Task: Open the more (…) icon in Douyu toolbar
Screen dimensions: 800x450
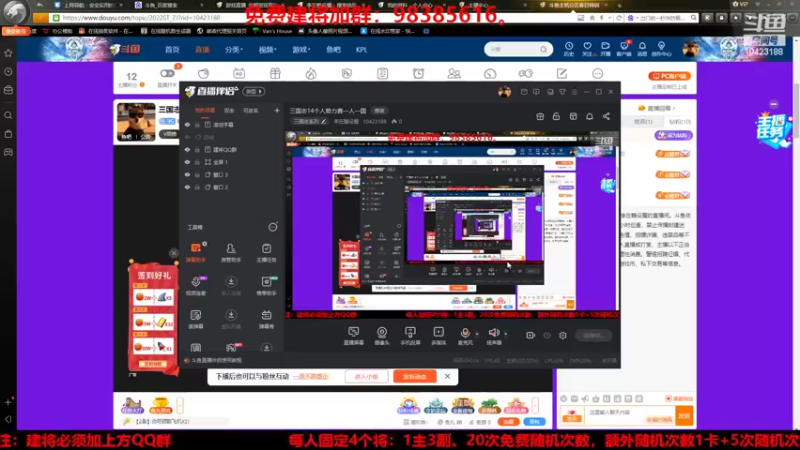Action: click(x=597, y=73)
